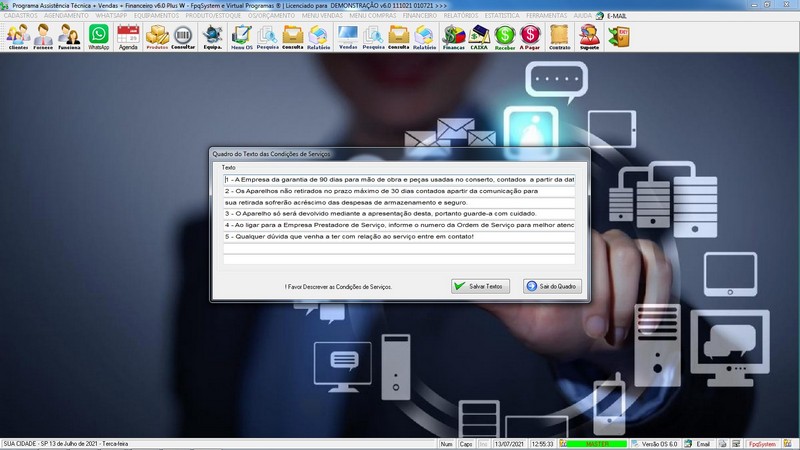Screen dimensions: 800x450
Task: Click the red A Pagar dollar icon
Action: (530, 37)
